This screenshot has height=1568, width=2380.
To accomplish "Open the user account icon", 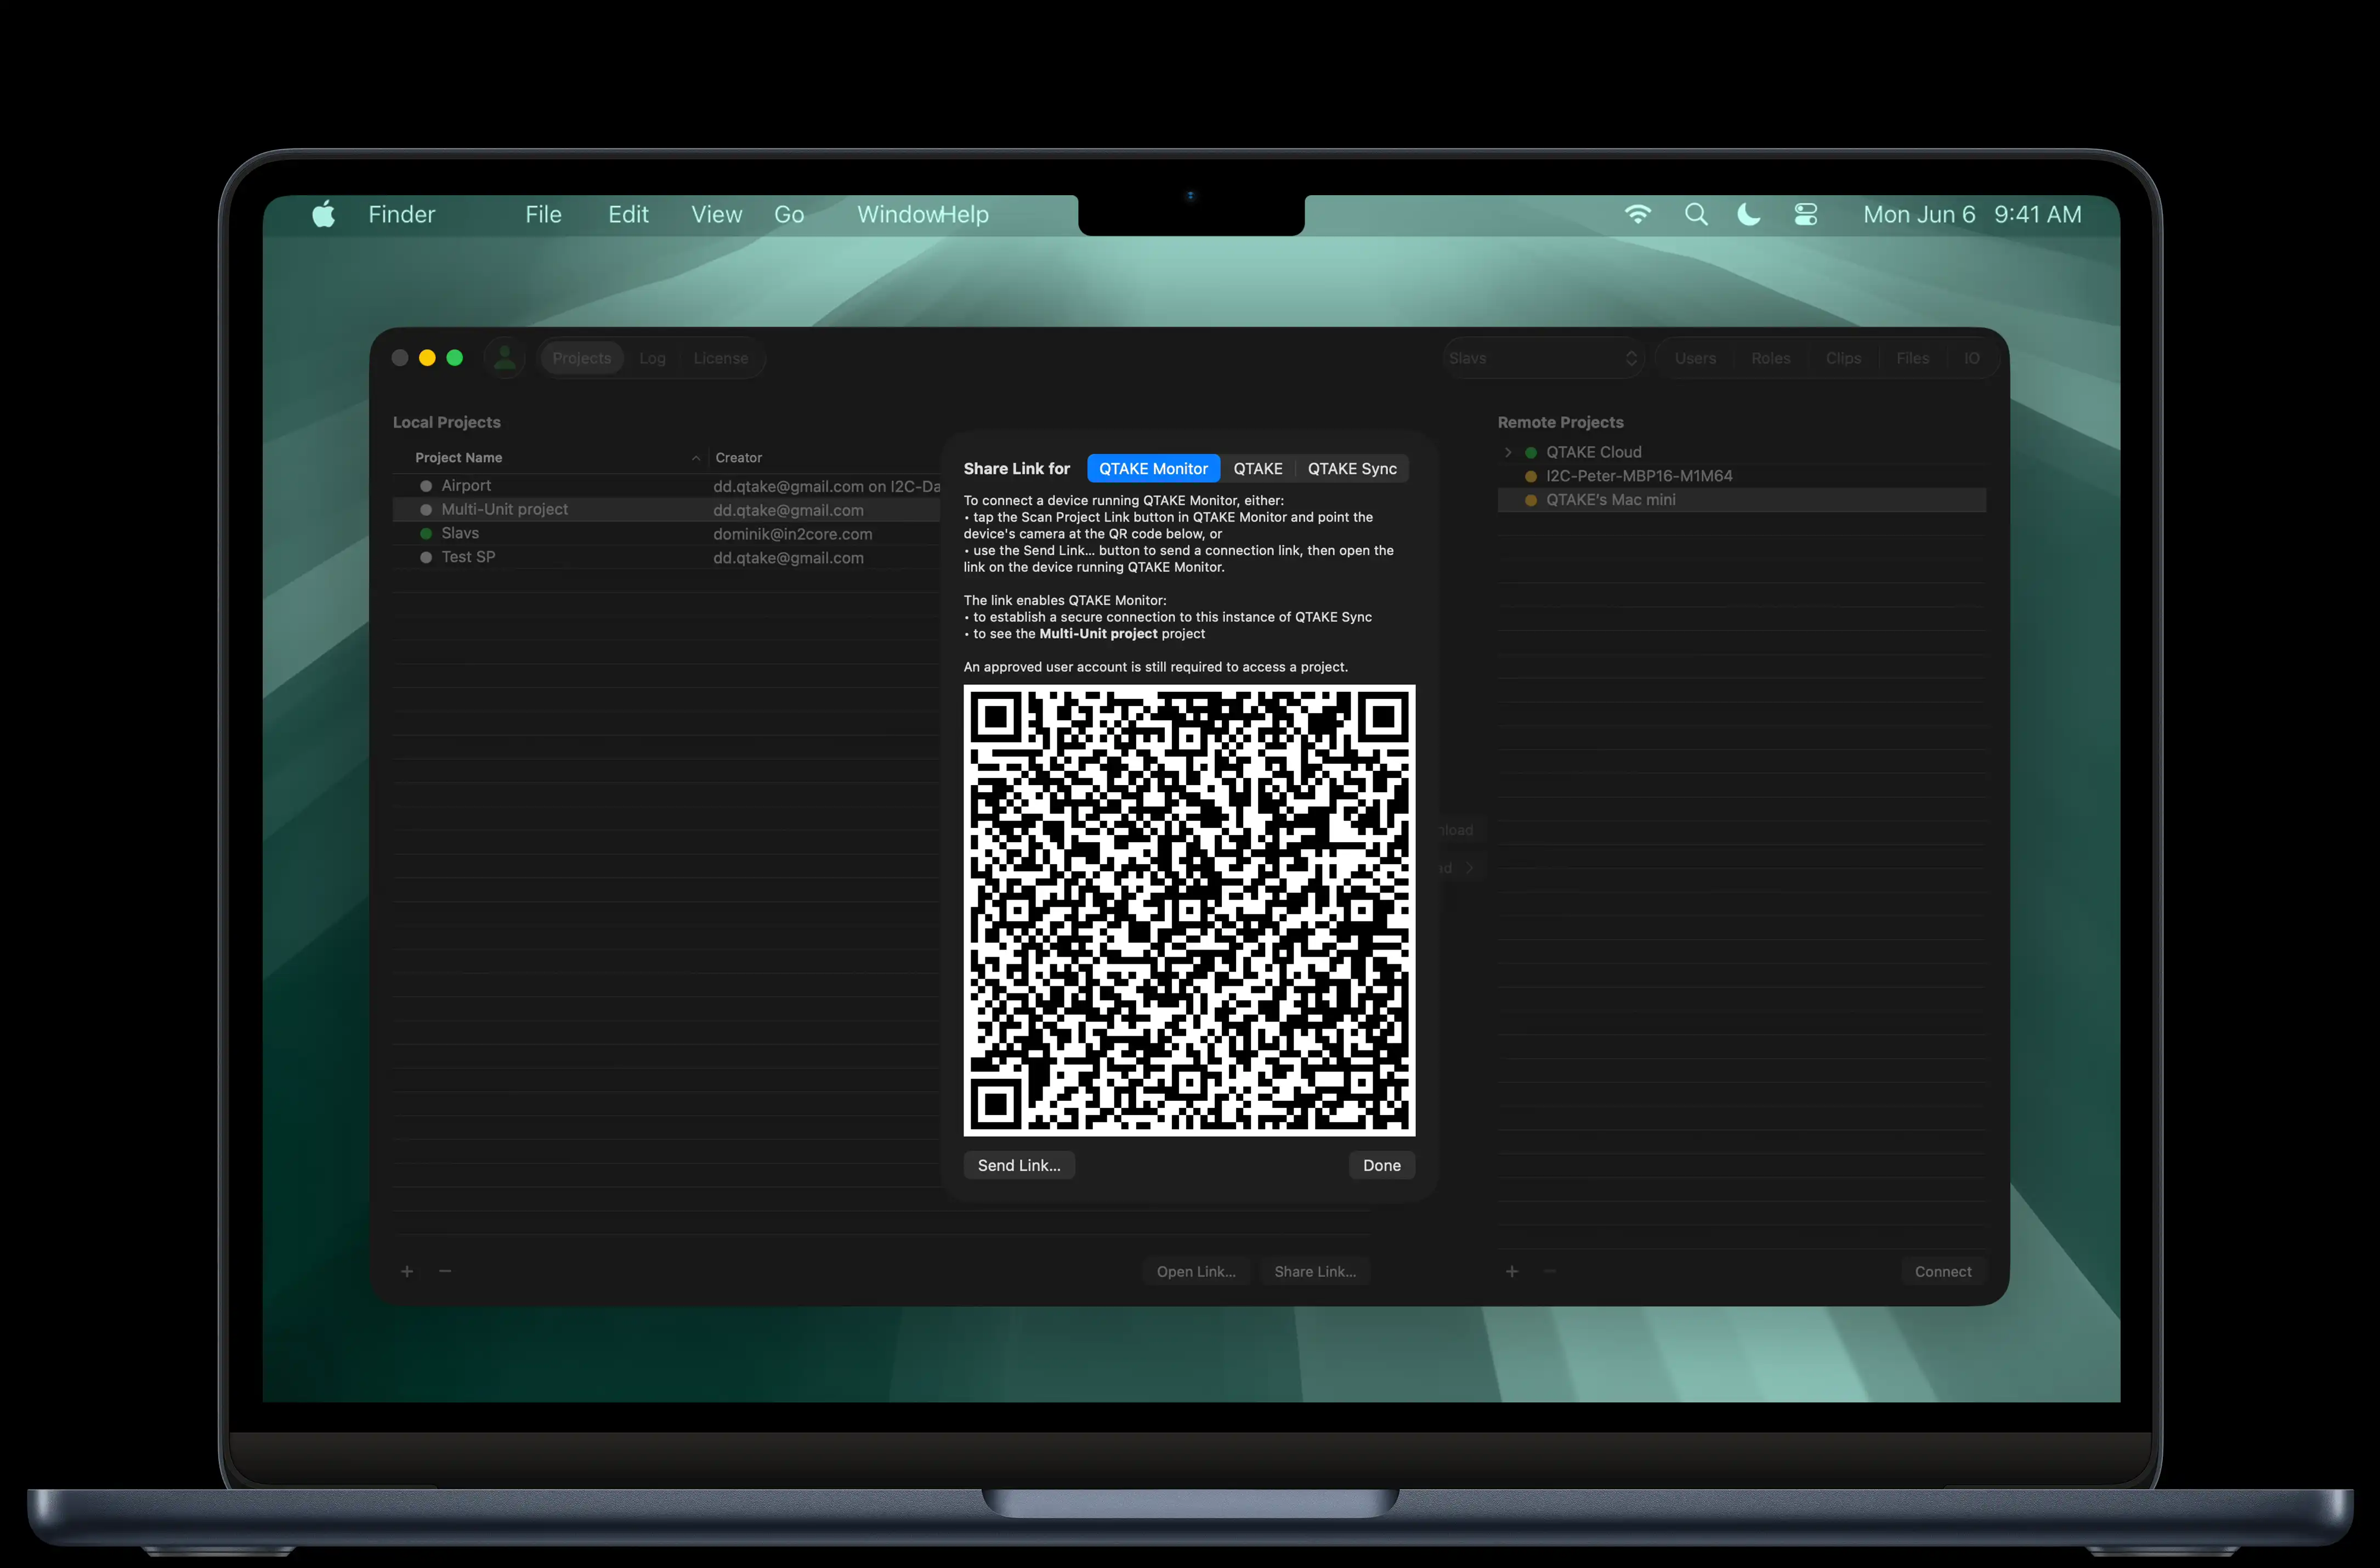I will pyautogui.click(x=505, y=357).
